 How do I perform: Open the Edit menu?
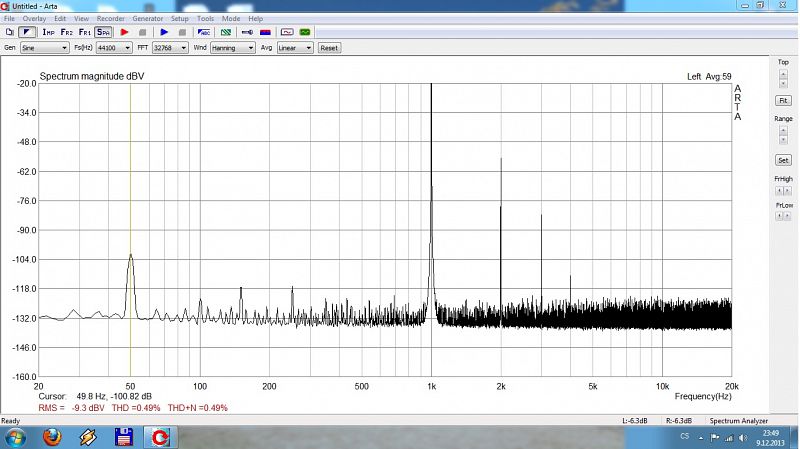point(60,18)
